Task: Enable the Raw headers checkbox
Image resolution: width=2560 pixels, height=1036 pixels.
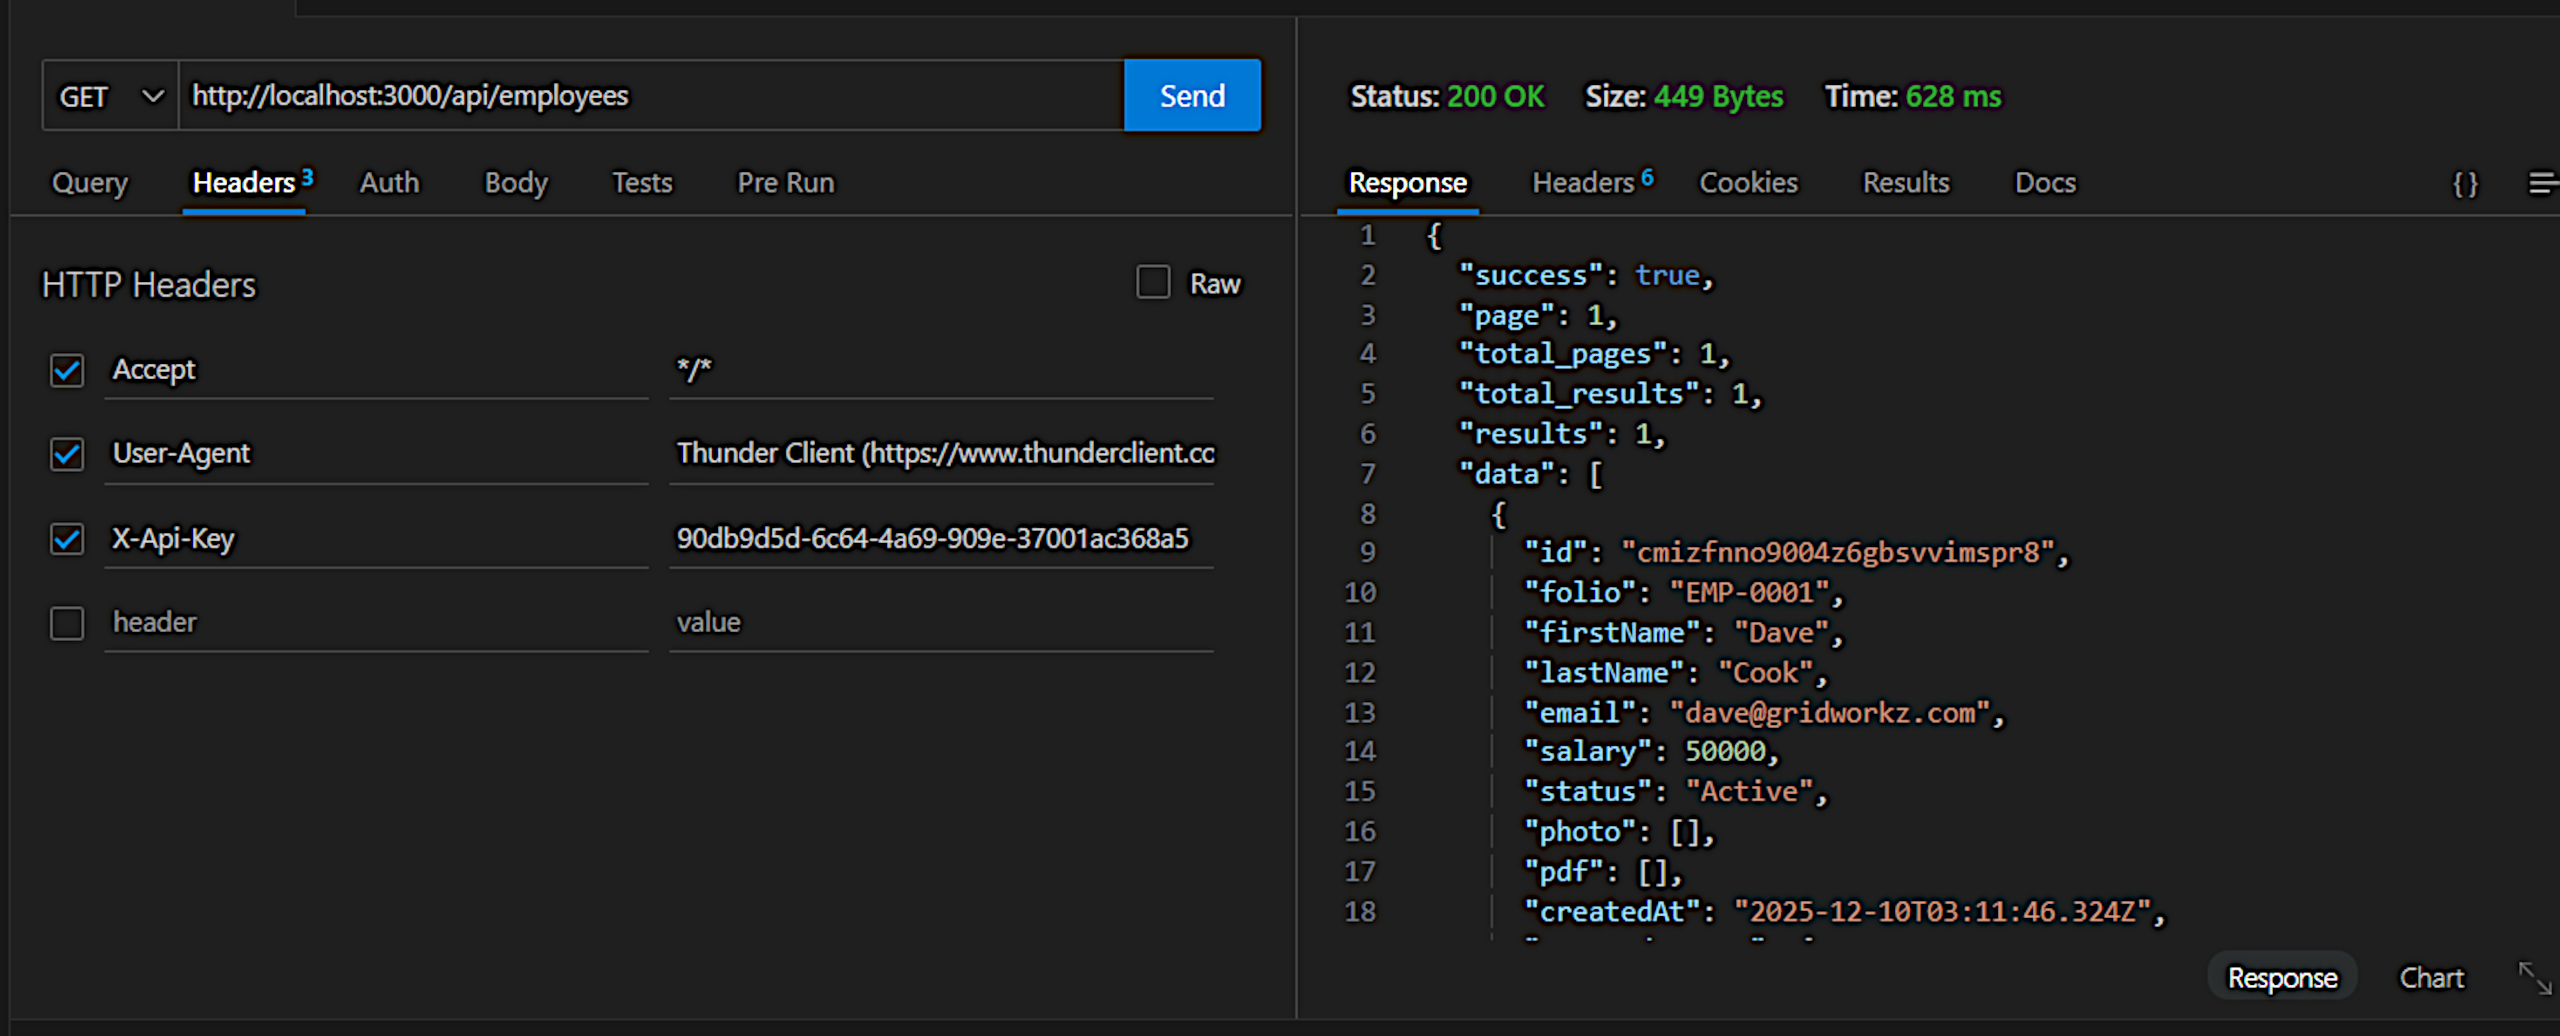Action: pos(1152,283)
